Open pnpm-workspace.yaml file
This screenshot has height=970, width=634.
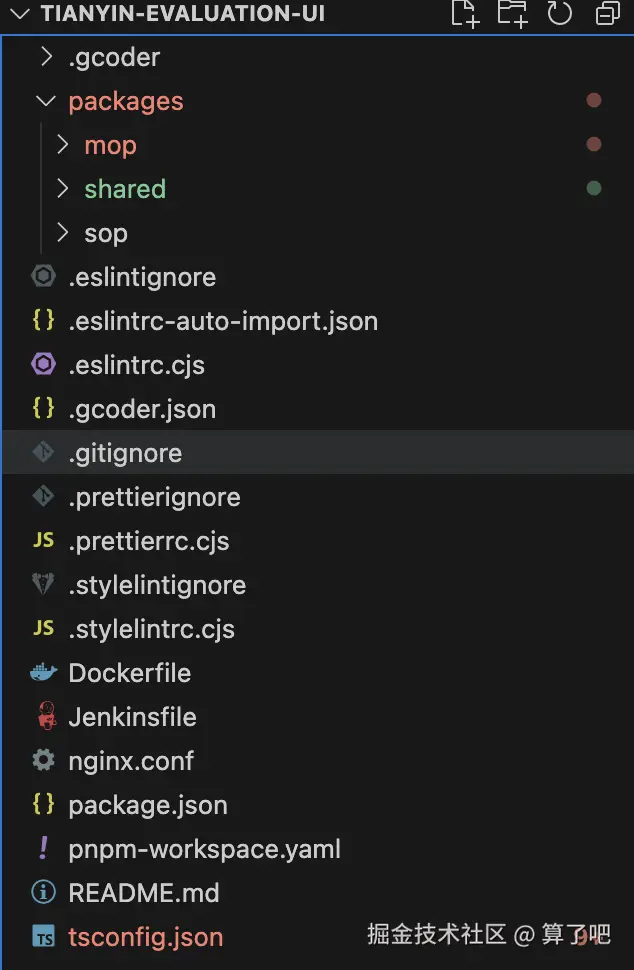pyautogui.click(x=204, y=849)
